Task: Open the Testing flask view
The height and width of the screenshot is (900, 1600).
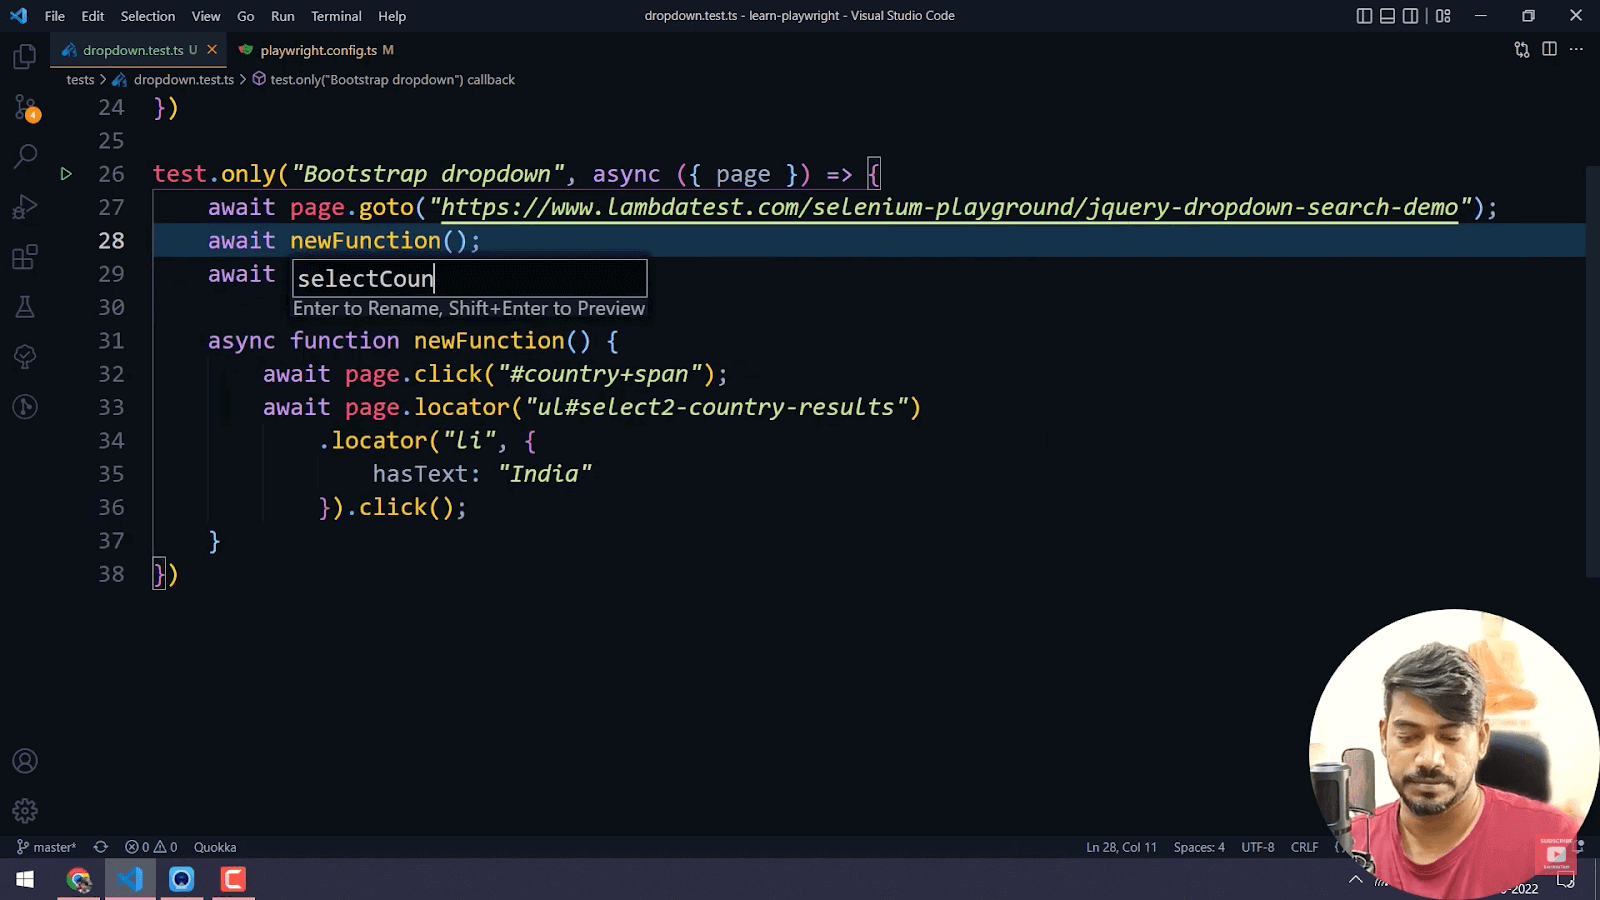Action: coord(25,307)
